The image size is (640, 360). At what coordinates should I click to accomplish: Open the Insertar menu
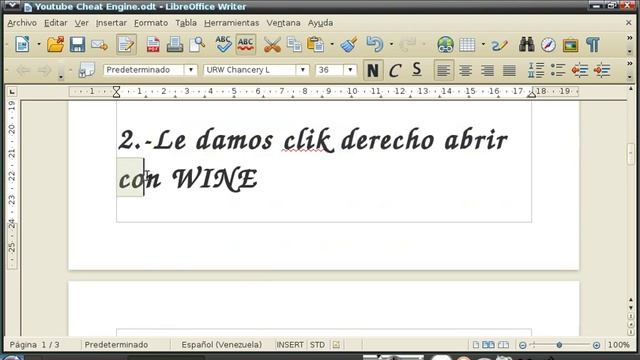(111, 23)
